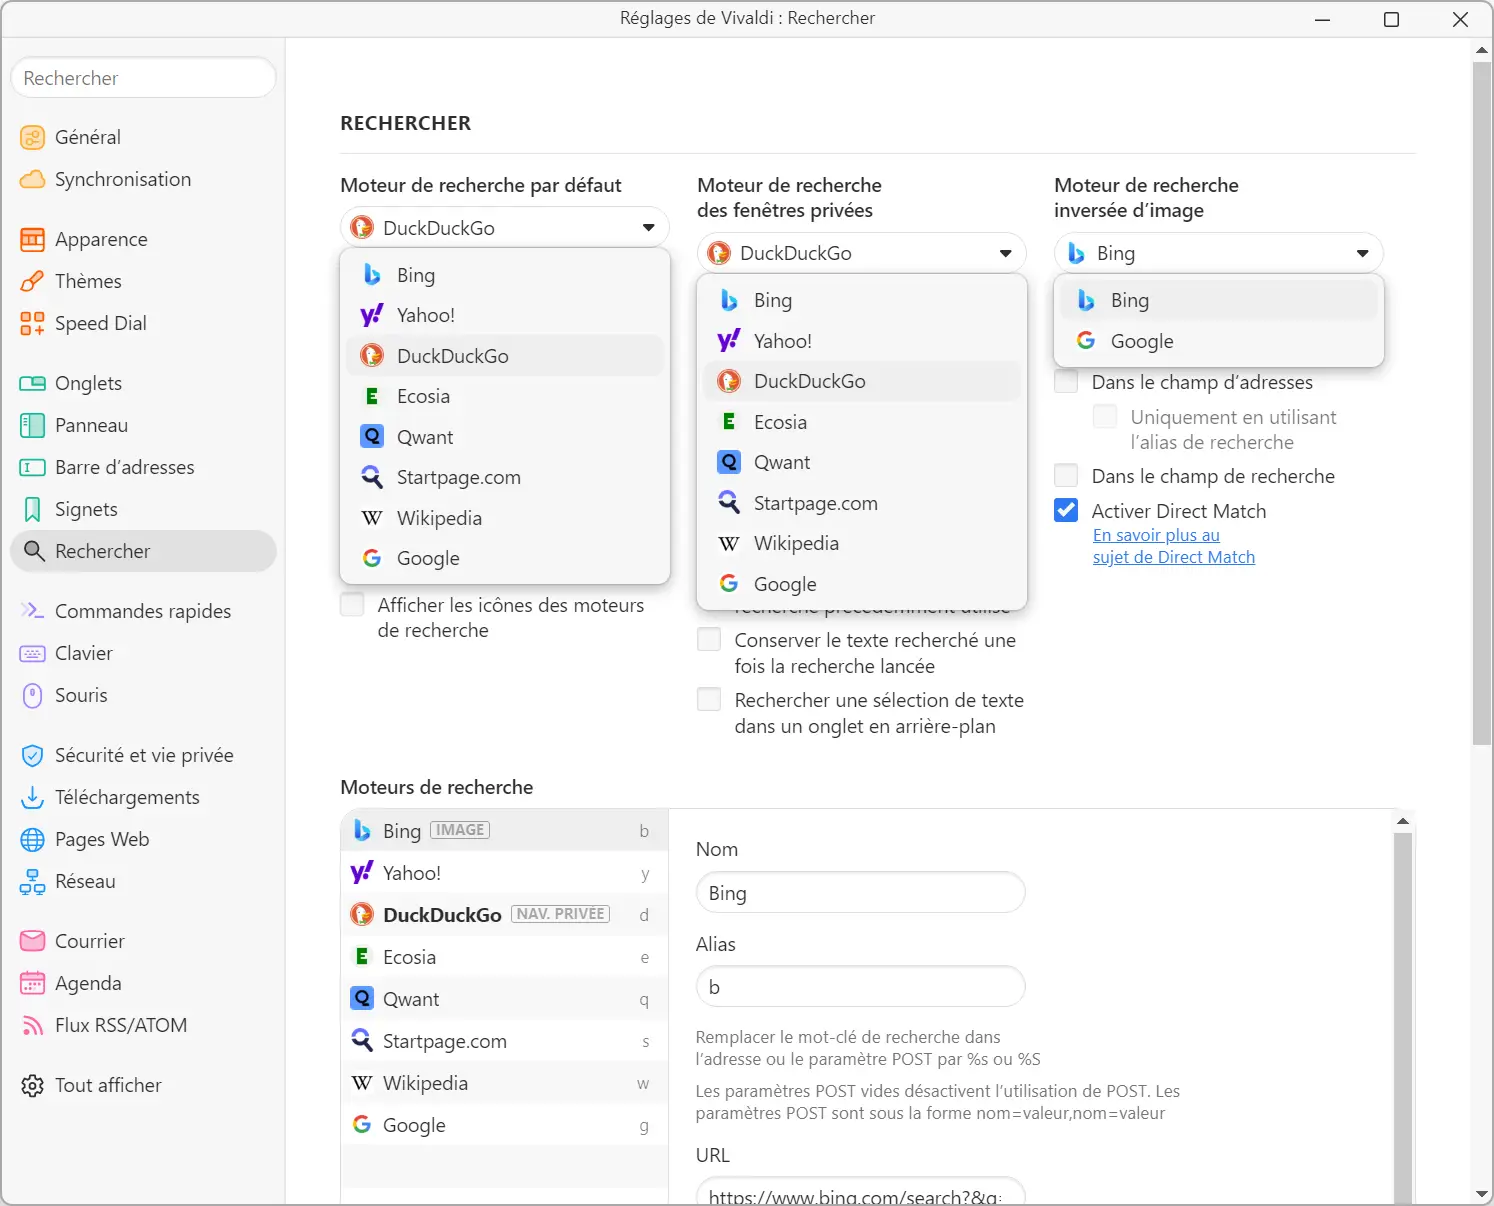
Task: Click the Souris mouse icon
Action: click(x=33, y=695)
